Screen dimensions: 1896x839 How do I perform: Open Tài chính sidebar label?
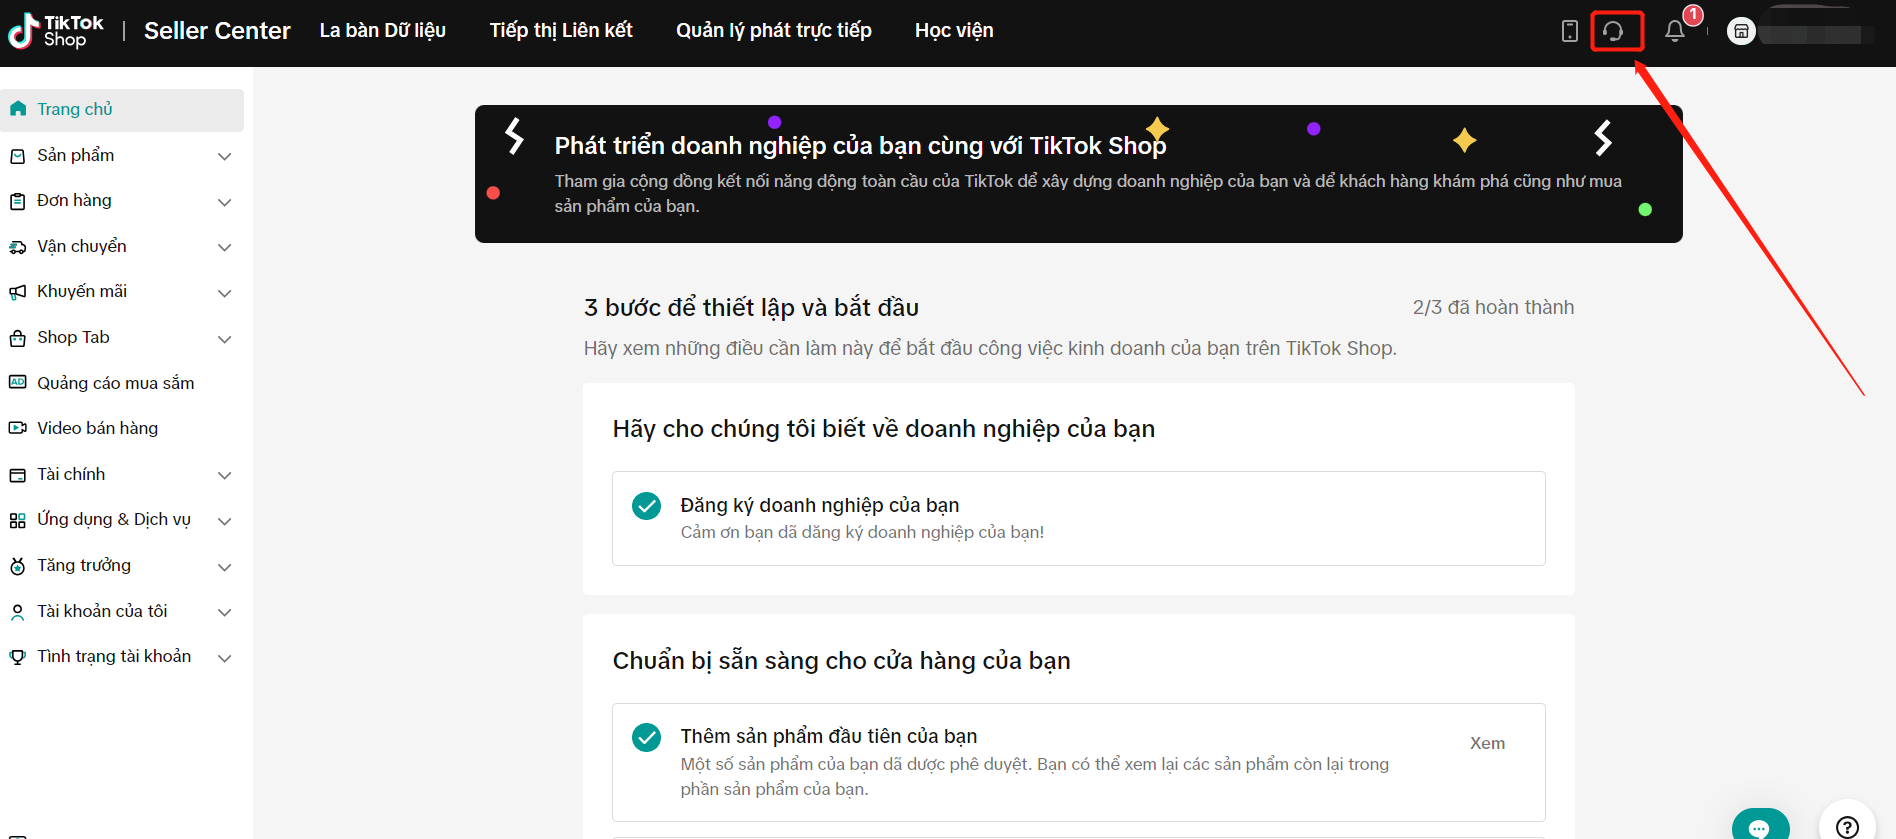click(71, 474)
